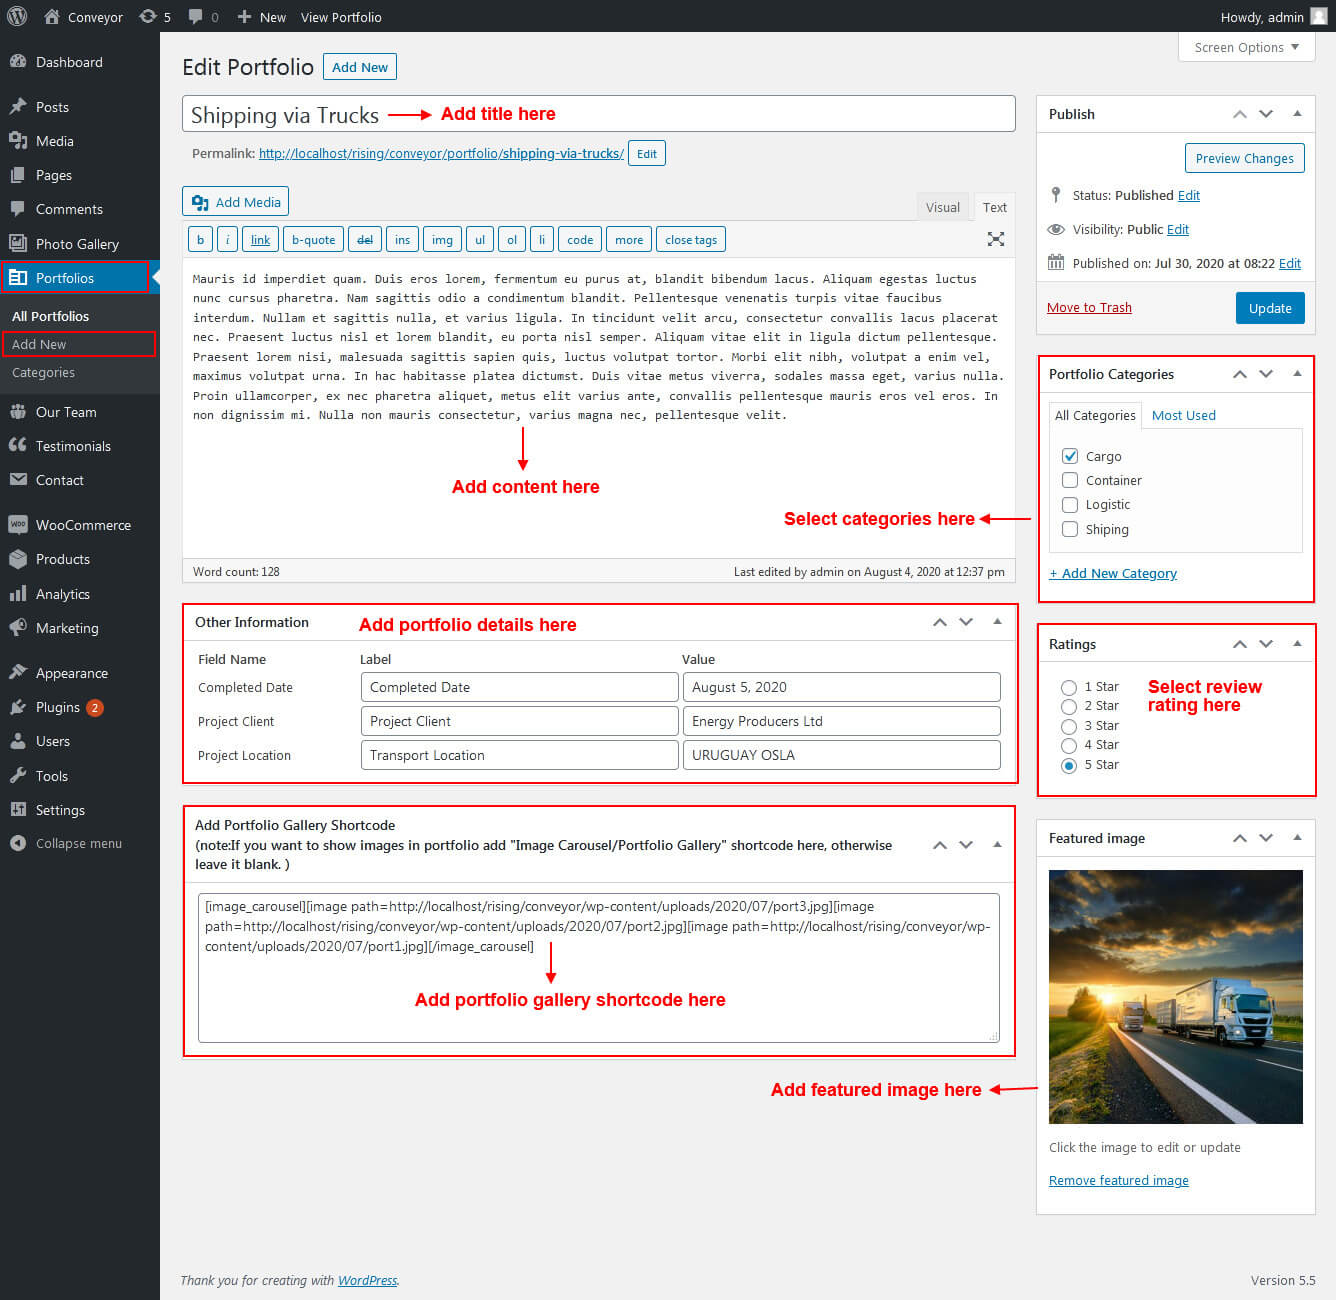
Task: Collapse the Featured image panel
Action: tap(1297, 838)
